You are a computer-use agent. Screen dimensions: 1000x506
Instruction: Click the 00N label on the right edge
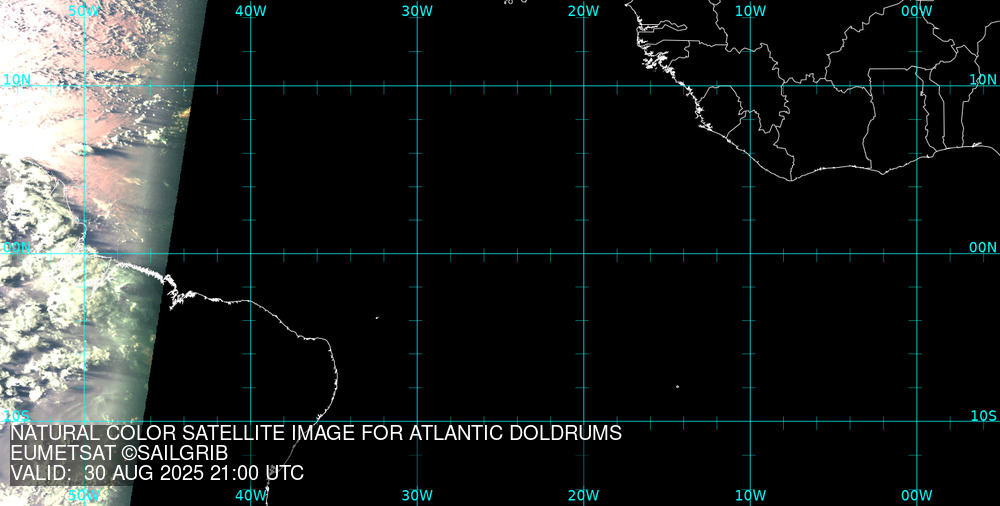[x=983, y=248]
